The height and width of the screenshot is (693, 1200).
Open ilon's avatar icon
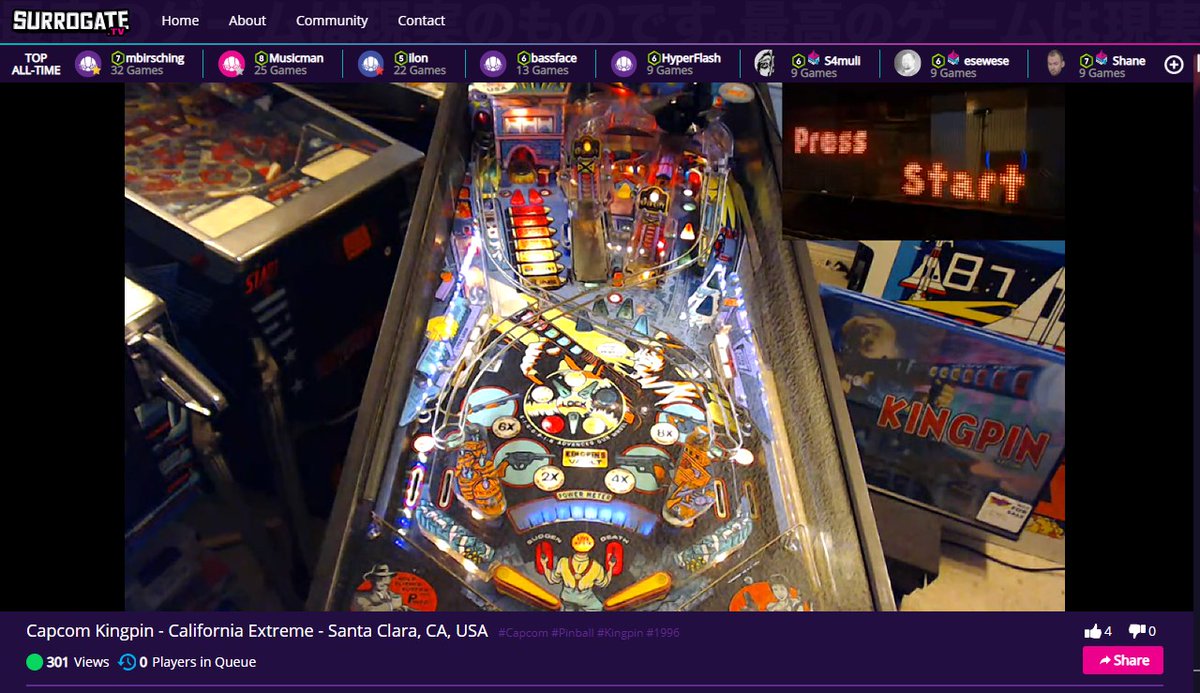click(371, 64)
